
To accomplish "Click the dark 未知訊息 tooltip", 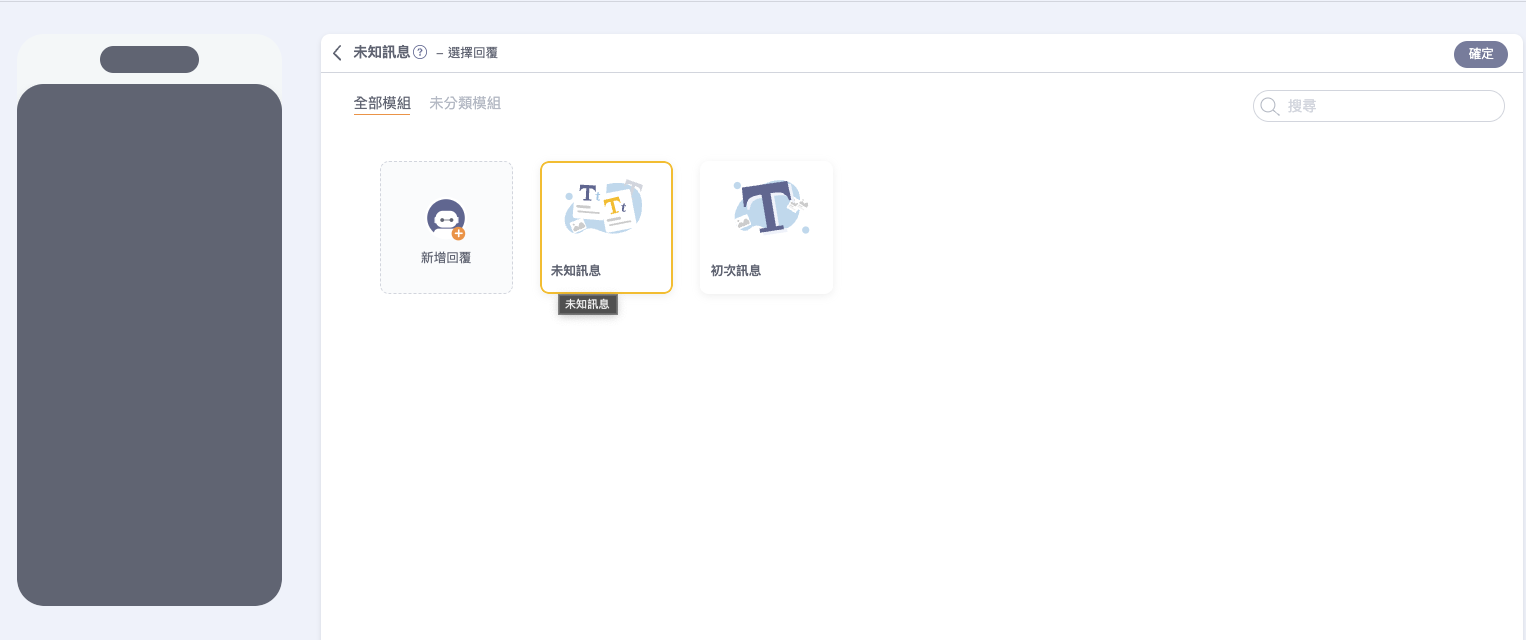I will 587,304.
